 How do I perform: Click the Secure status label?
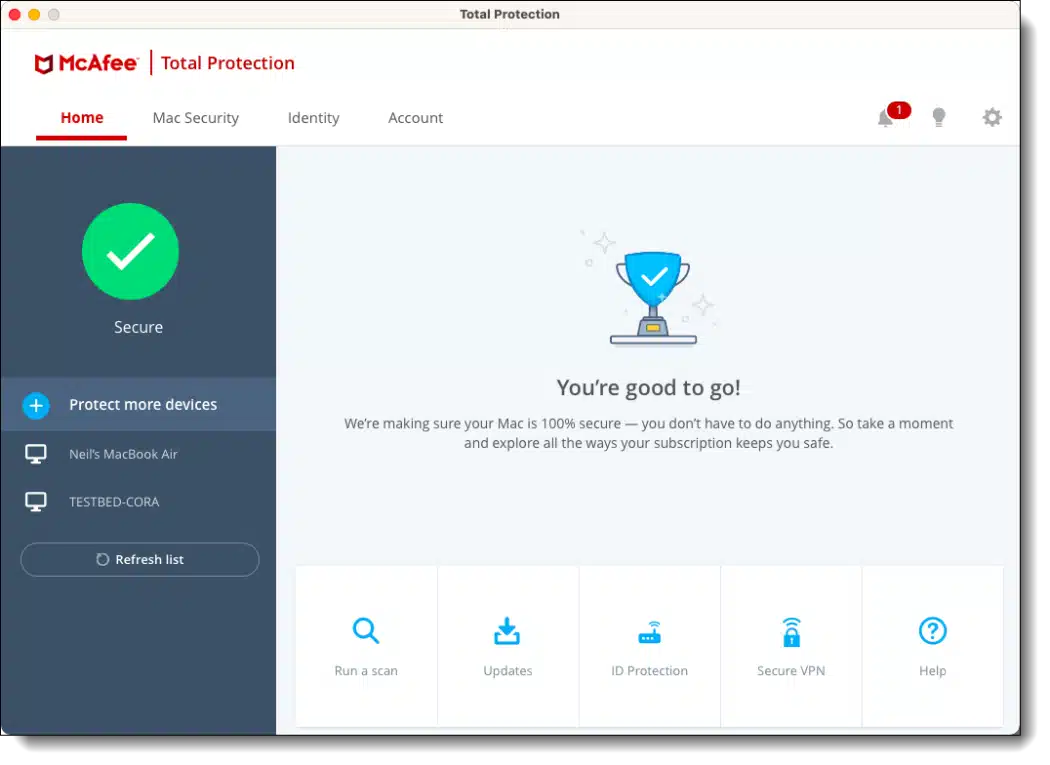pos(138,327)
